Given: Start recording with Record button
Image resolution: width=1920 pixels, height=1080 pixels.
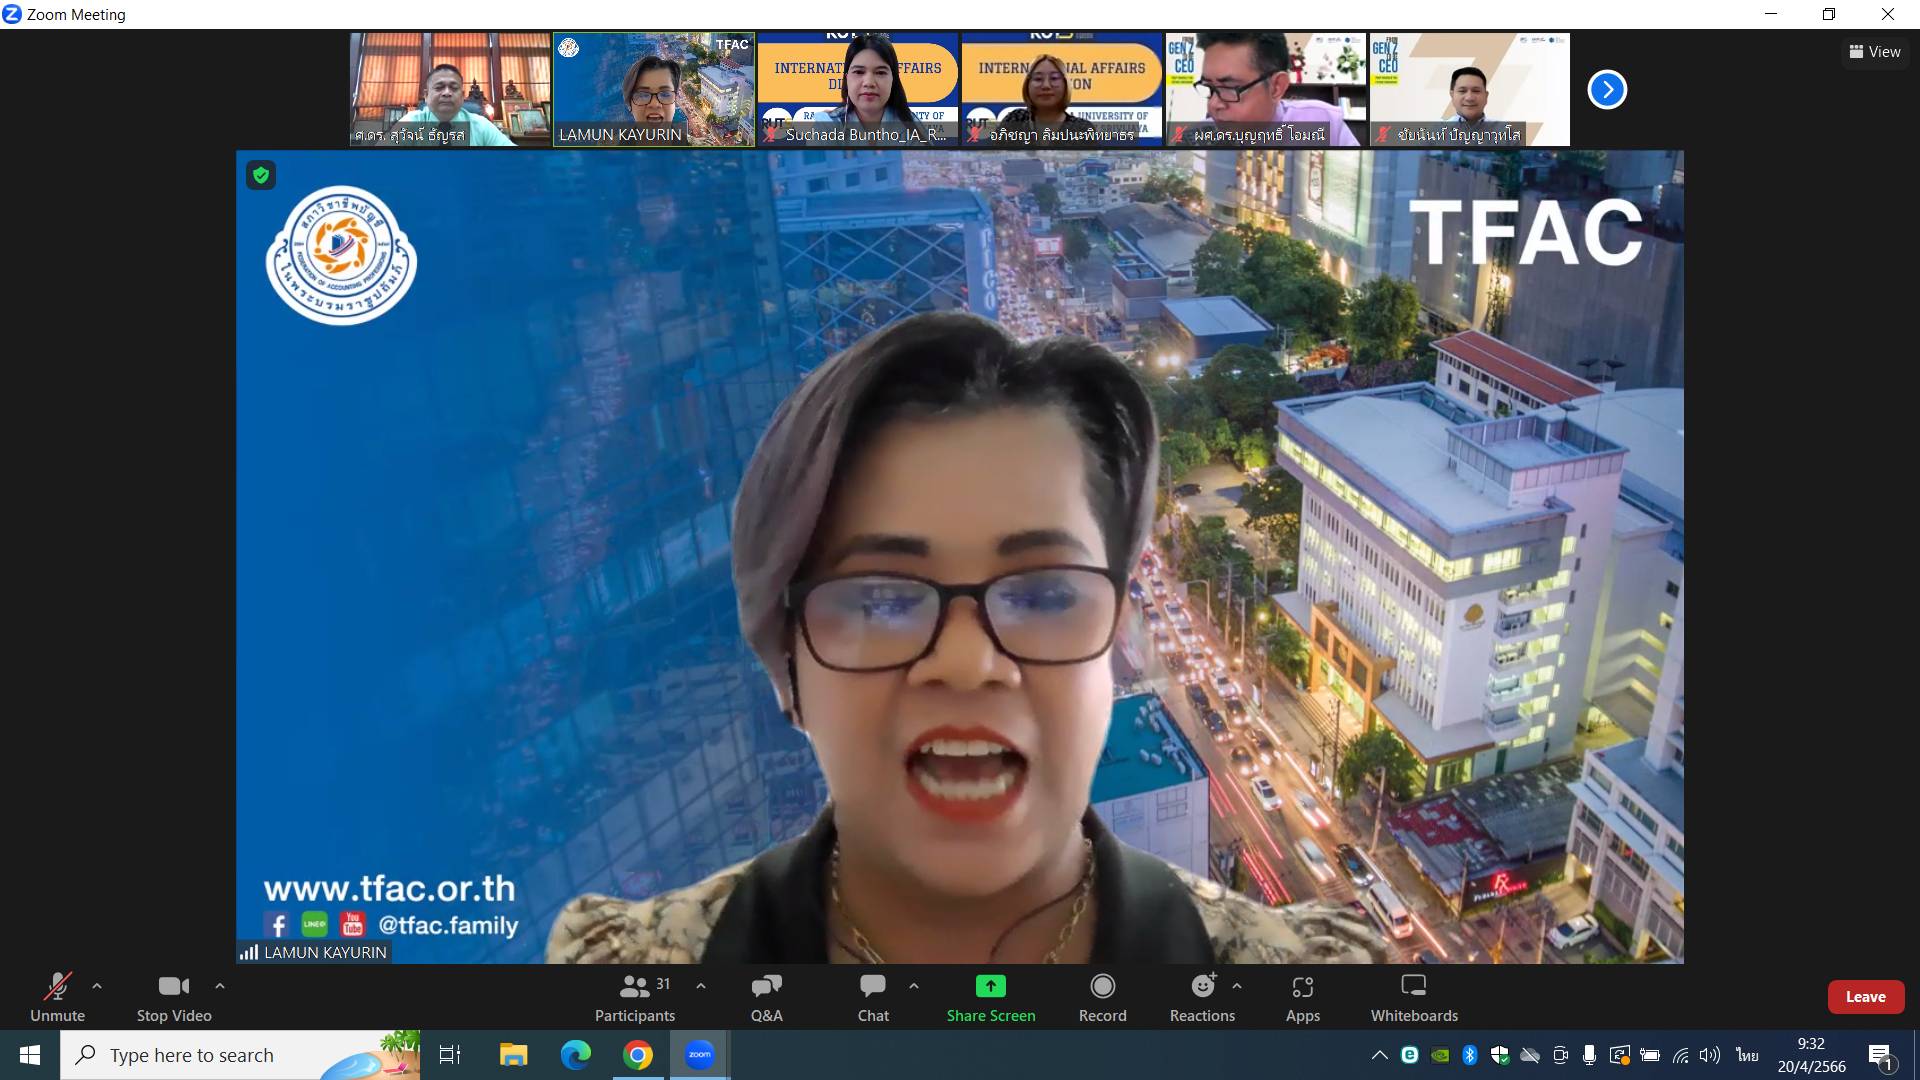Looking at the screenshot, I should 1103,997.
